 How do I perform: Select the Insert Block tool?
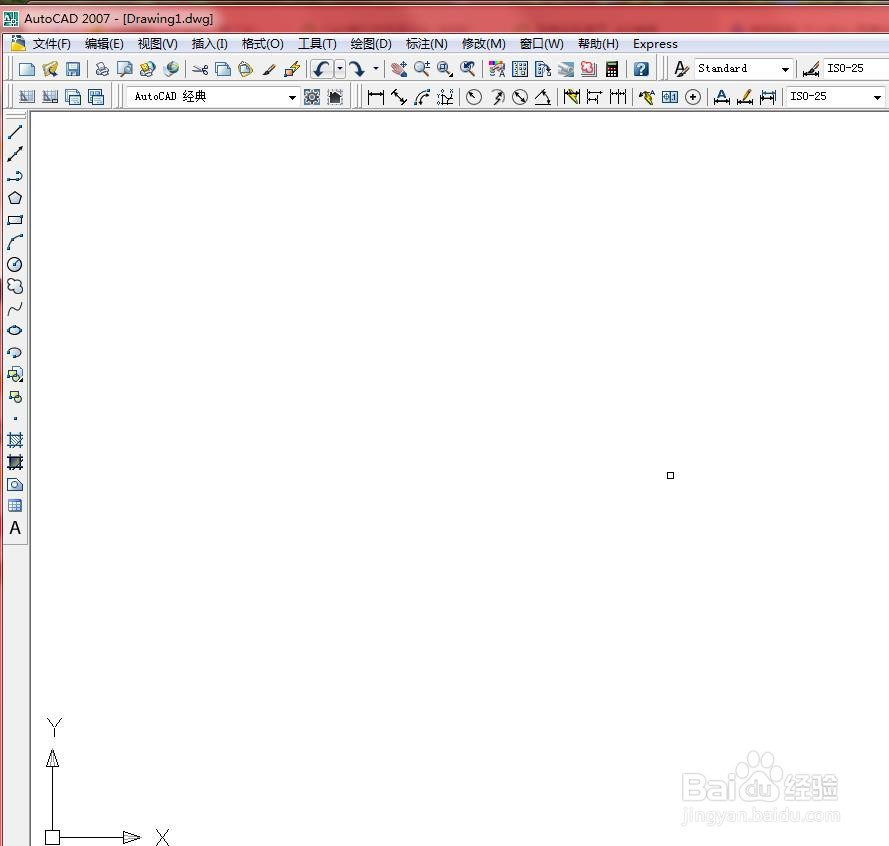(x=15, y=374)
